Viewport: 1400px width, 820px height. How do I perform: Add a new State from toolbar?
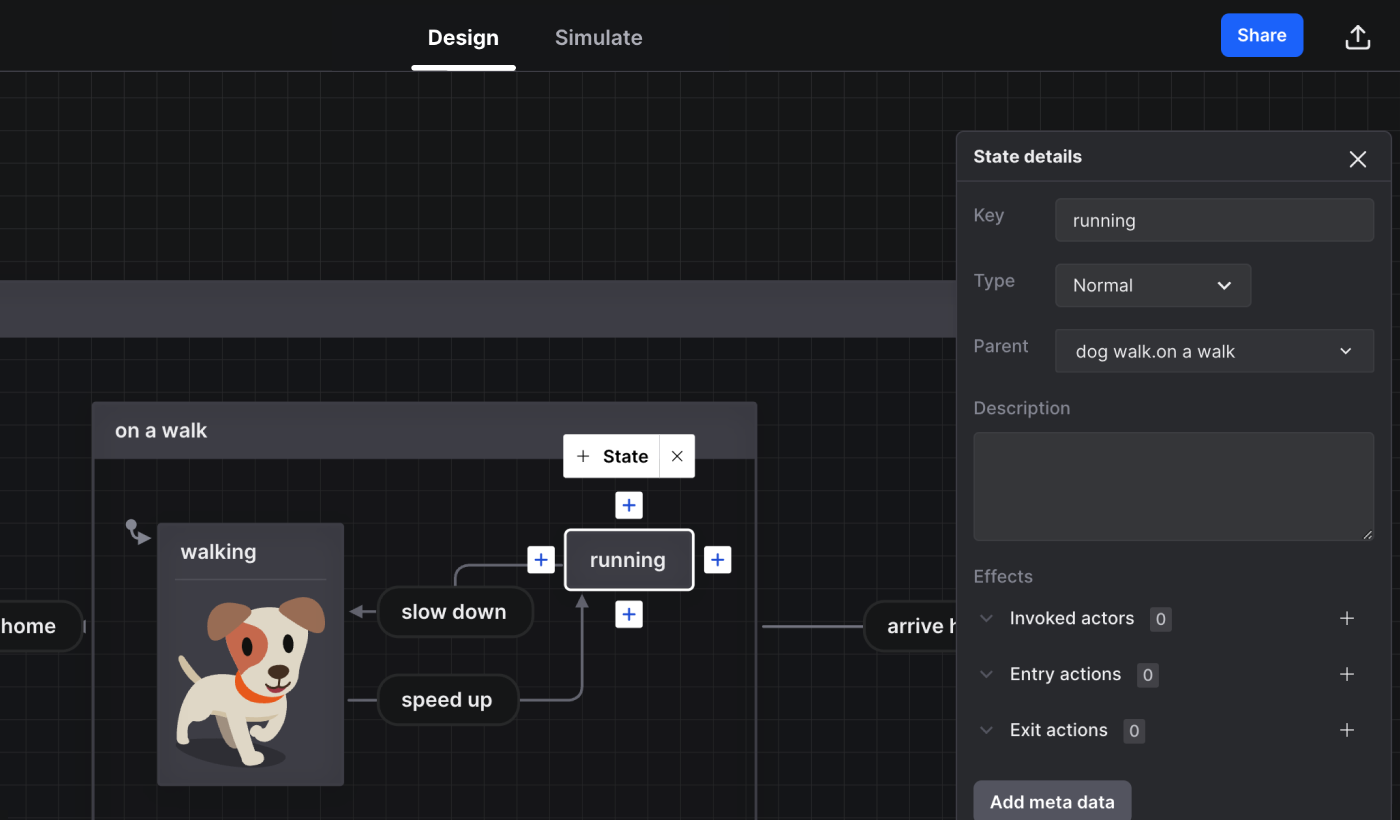(x=612, y=456)
